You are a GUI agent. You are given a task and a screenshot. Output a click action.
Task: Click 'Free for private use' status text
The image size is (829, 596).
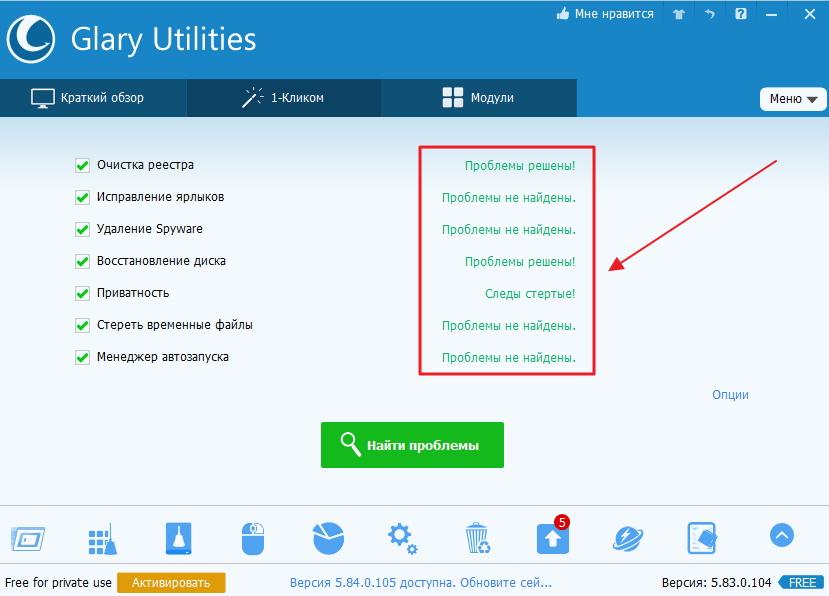58,583
